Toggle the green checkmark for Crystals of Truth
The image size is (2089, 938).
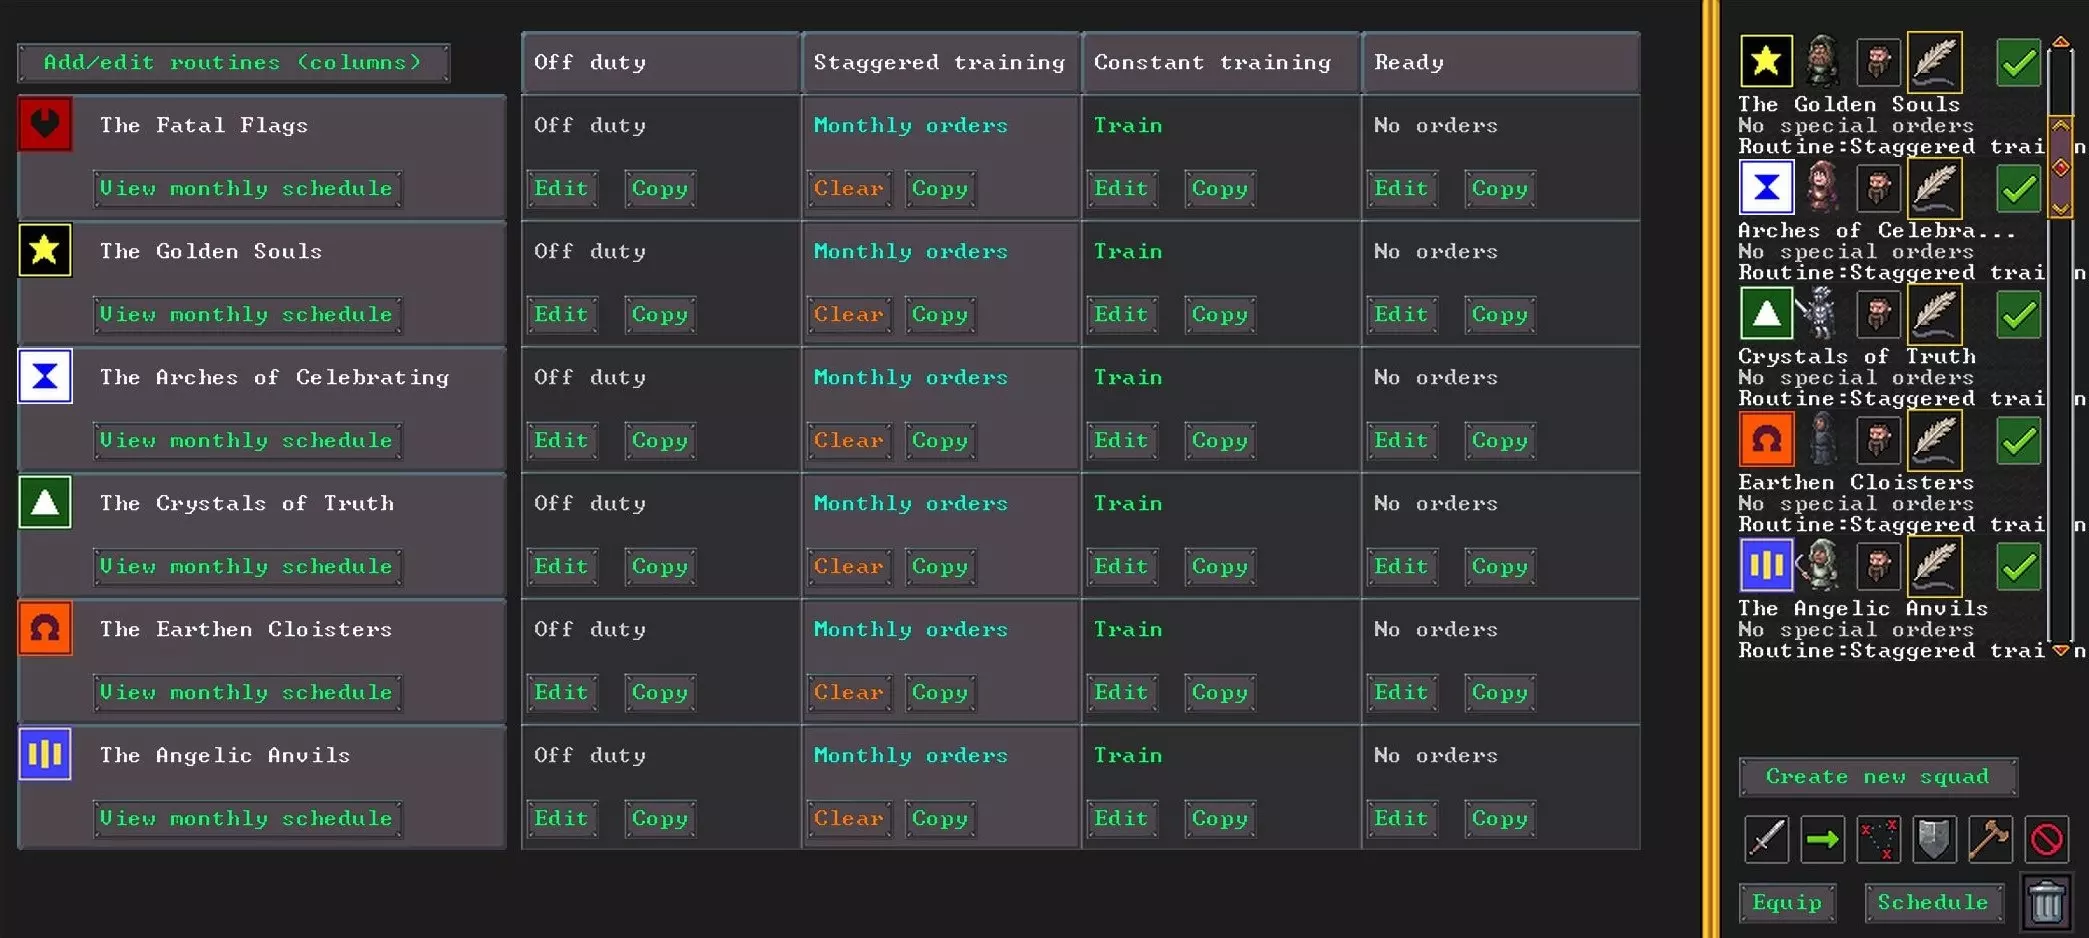pos(2018,314)
